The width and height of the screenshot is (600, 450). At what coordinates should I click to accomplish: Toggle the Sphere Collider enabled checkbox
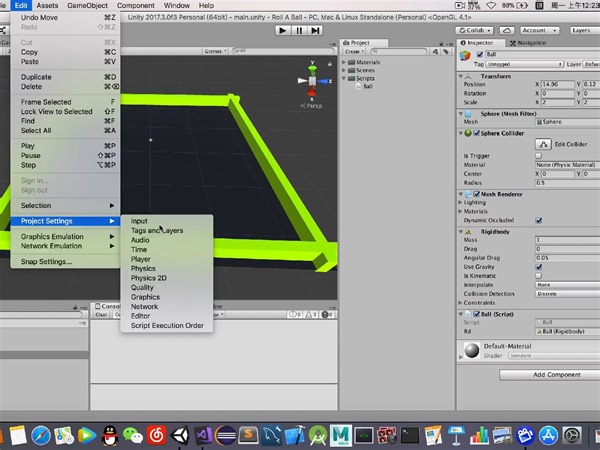(x=476, y=133)
